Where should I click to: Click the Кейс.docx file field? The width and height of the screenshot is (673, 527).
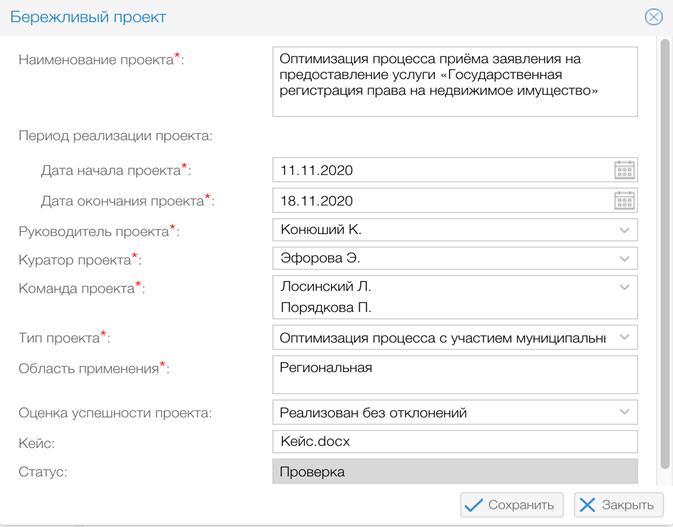[454, 441]
